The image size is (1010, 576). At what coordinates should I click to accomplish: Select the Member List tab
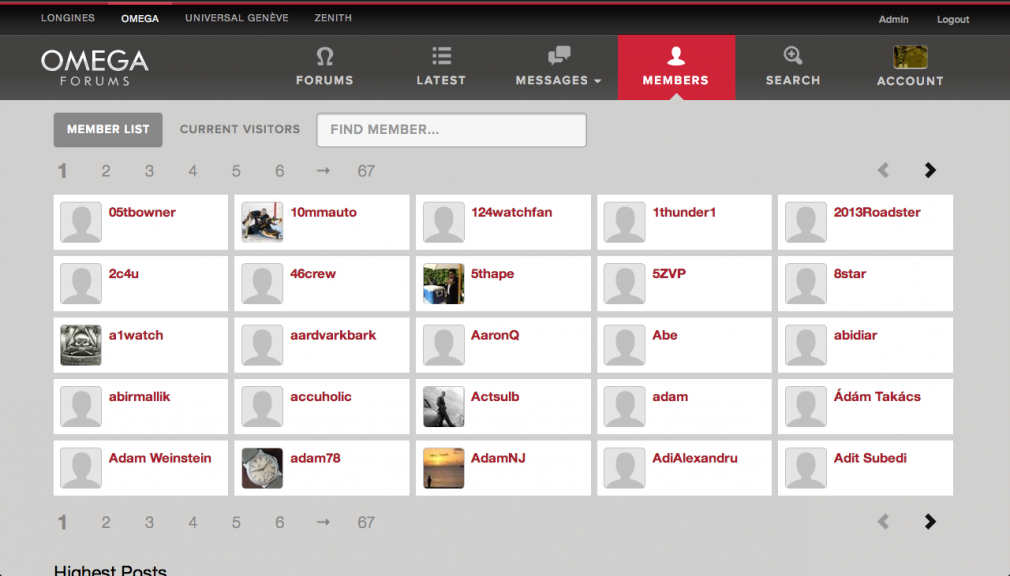(107, 129)
